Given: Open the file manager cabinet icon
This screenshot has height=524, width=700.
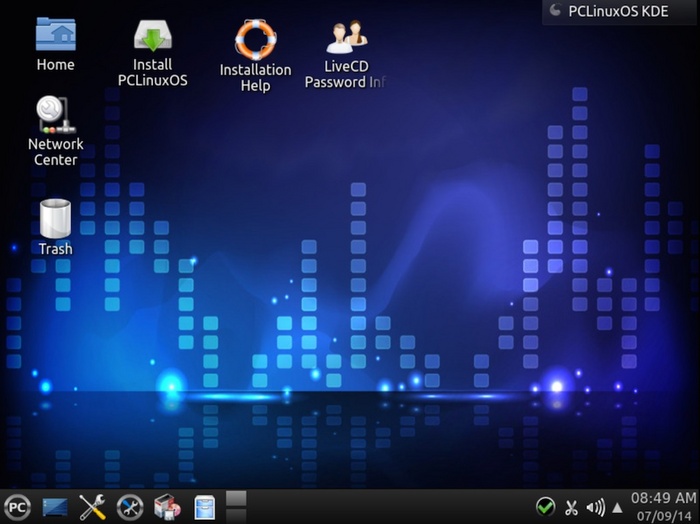Looking at the screenshot, I should click(205, 507).
